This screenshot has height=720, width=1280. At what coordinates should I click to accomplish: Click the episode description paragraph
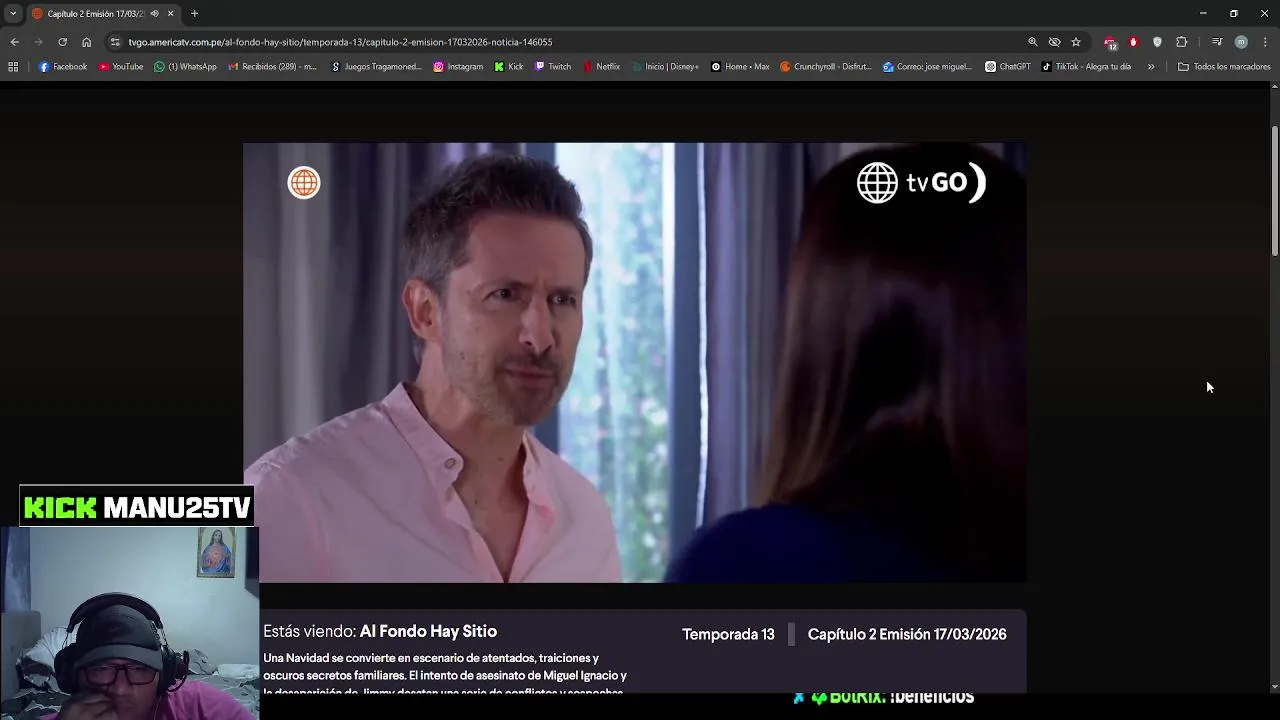(x=445, y=675)
